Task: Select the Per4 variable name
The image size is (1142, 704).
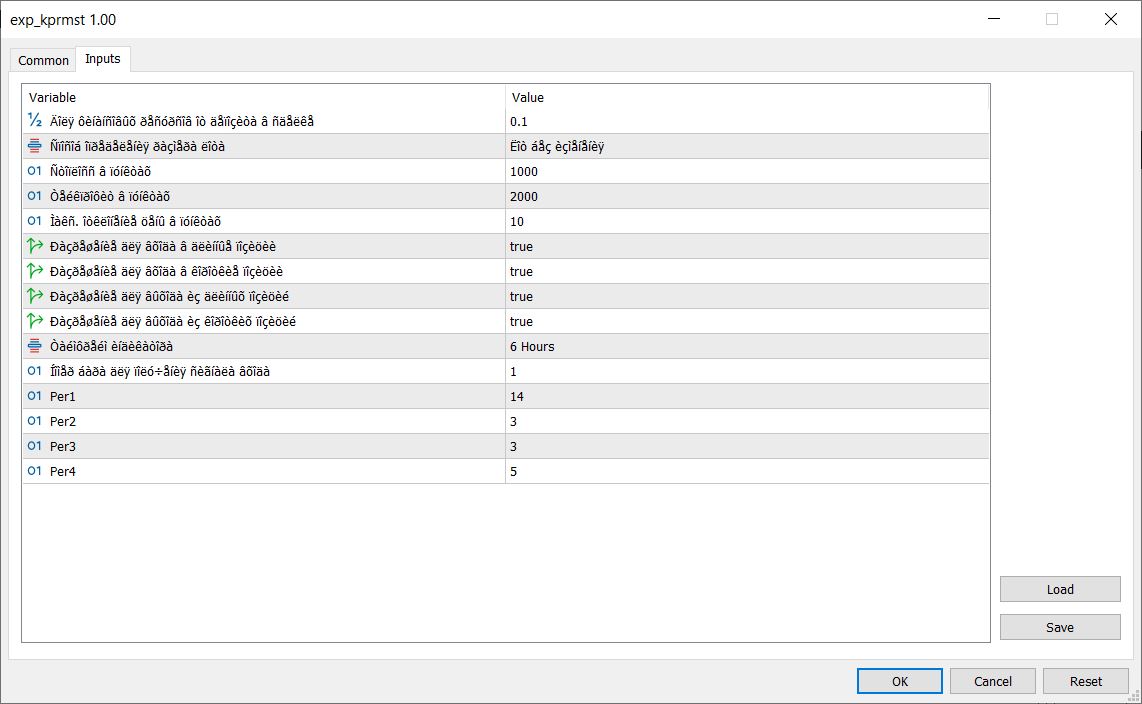Action: pos(63,471)
